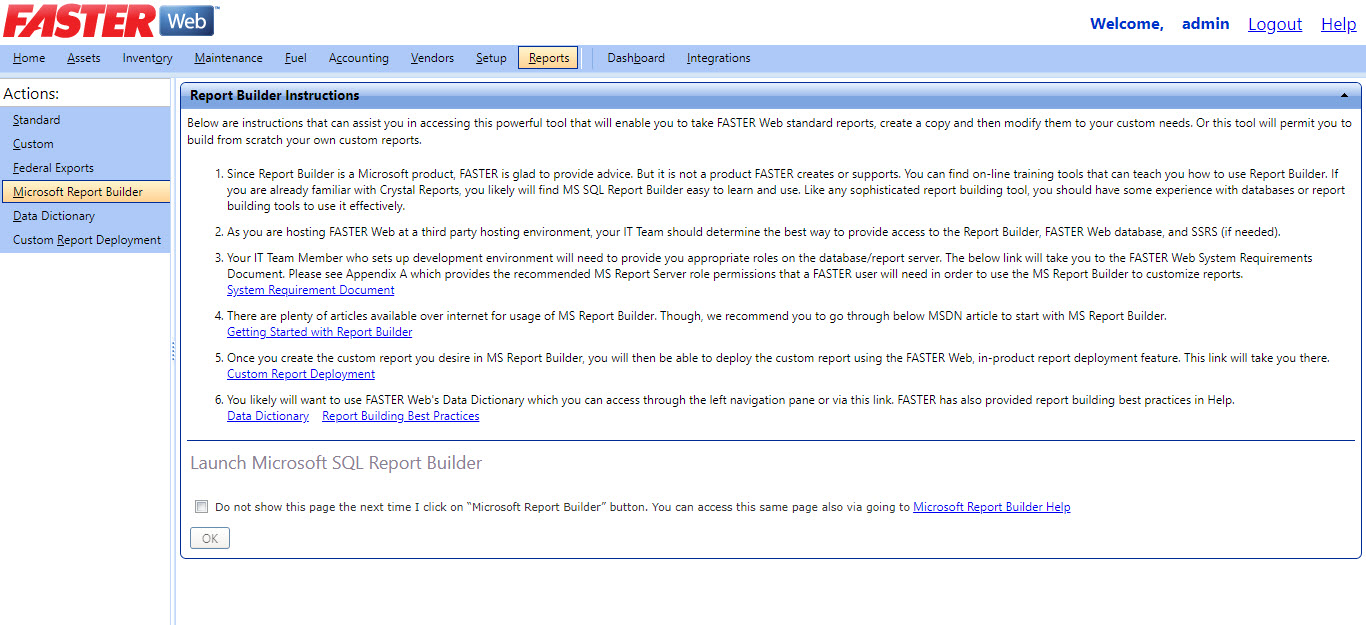The image size is (1366, 625).
Task: Open Report Building Best Practices link
Action: point(400,416)
